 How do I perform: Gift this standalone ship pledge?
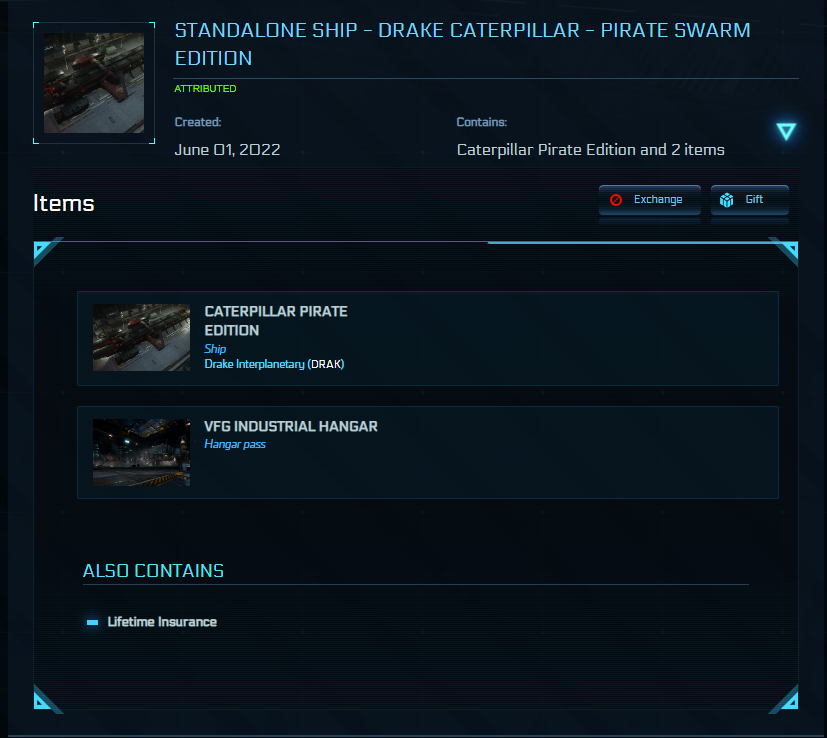(750, 200)
